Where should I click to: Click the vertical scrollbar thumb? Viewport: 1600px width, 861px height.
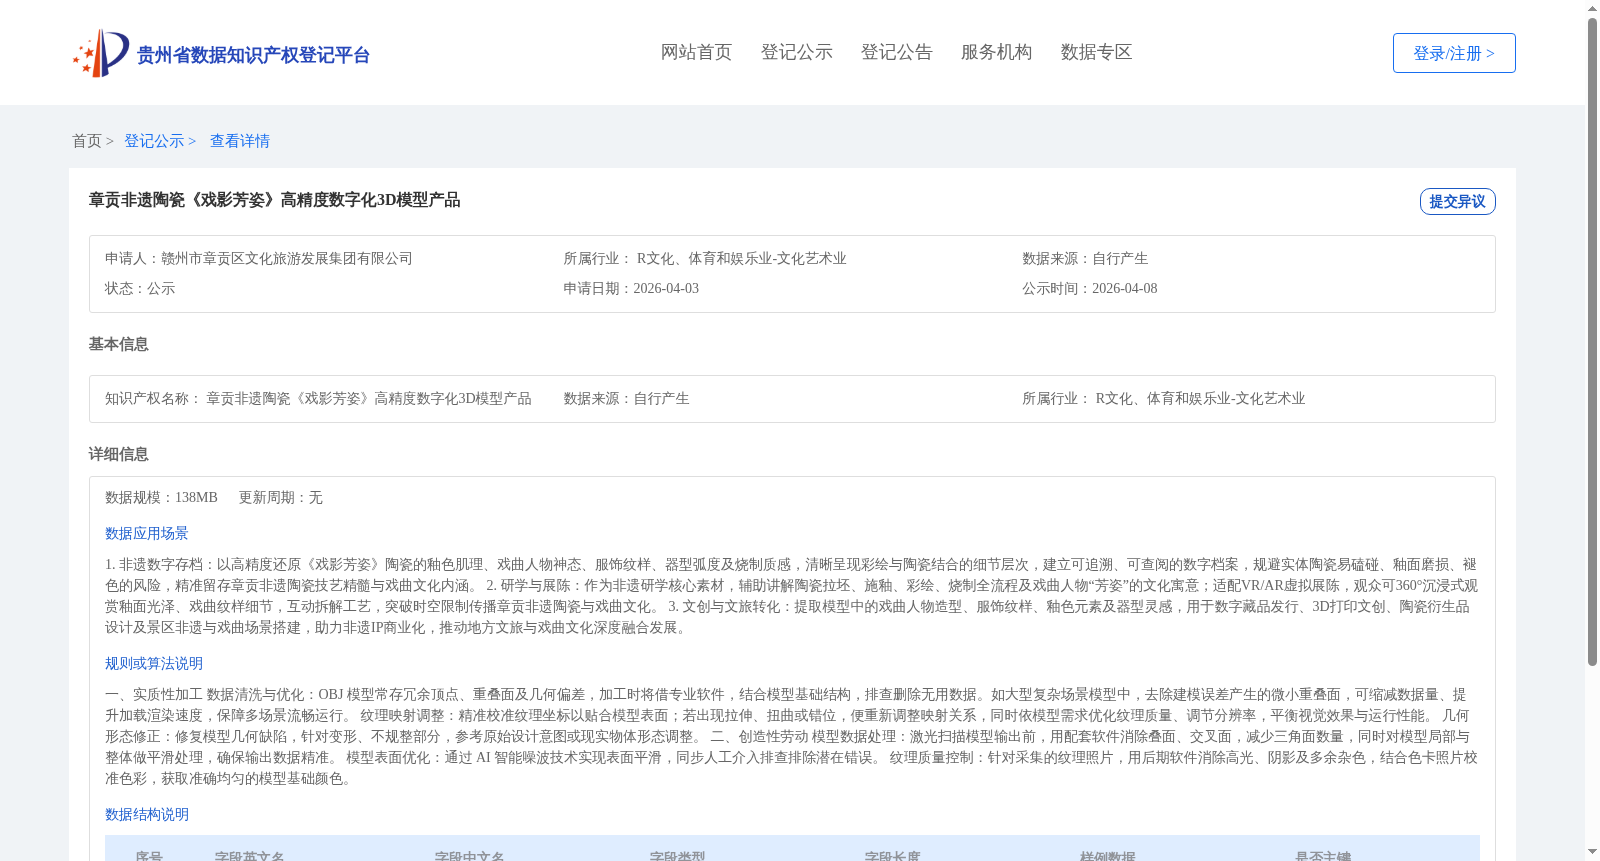click(1592, 342)
